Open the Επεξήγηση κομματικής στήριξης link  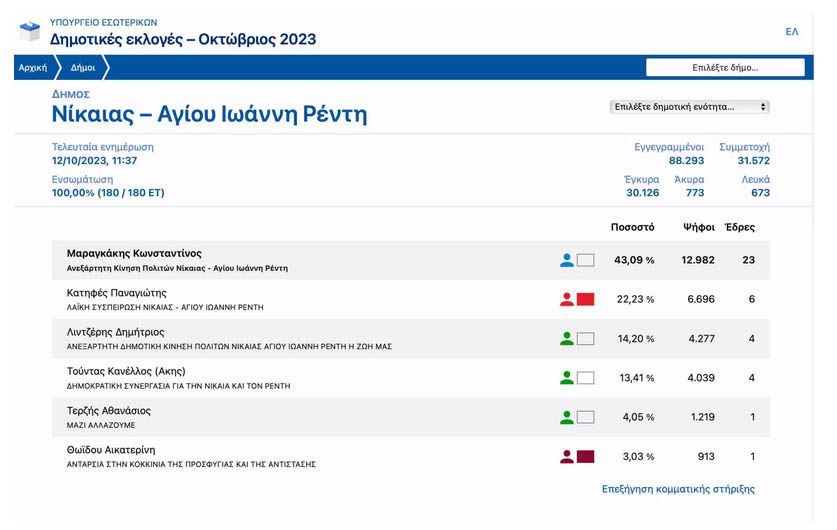coord(678,490)
